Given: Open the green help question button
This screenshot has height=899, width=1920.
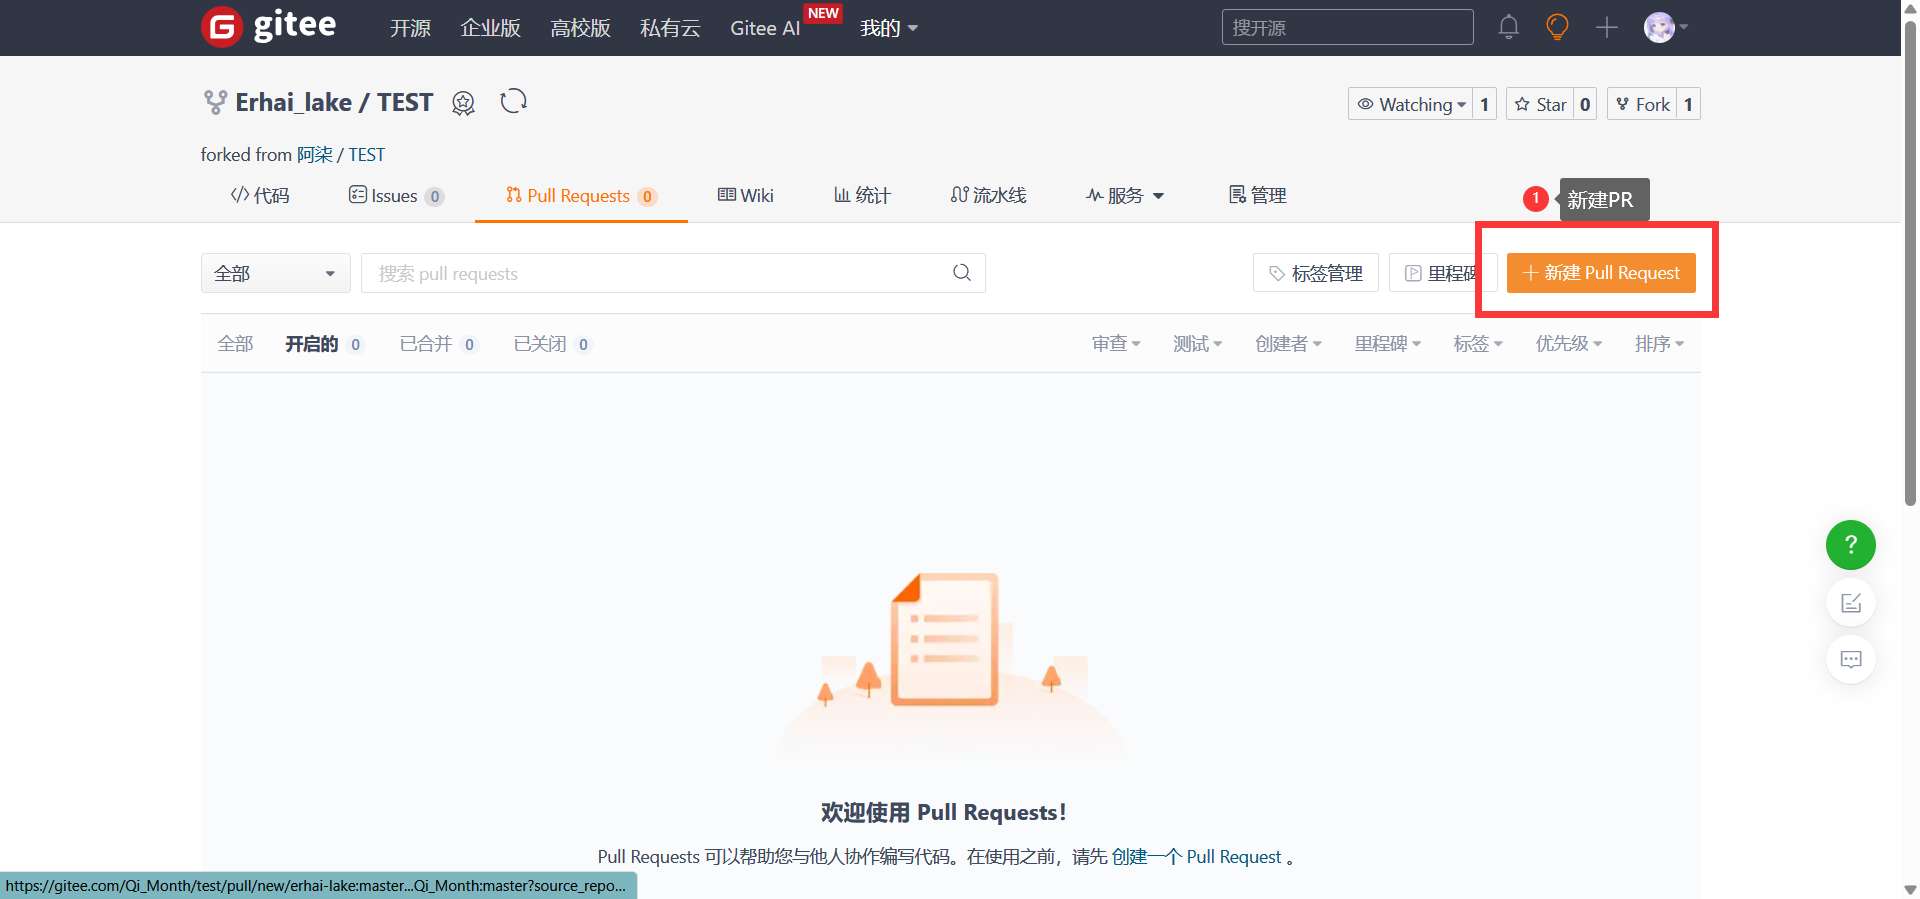Looking at the screenshot, I should tap(1850, 545).
